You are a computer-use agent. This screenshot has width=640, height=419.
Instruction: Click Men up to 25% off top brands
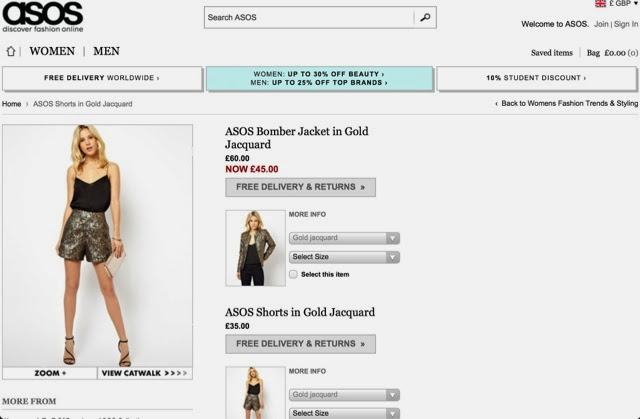point(319,82)
